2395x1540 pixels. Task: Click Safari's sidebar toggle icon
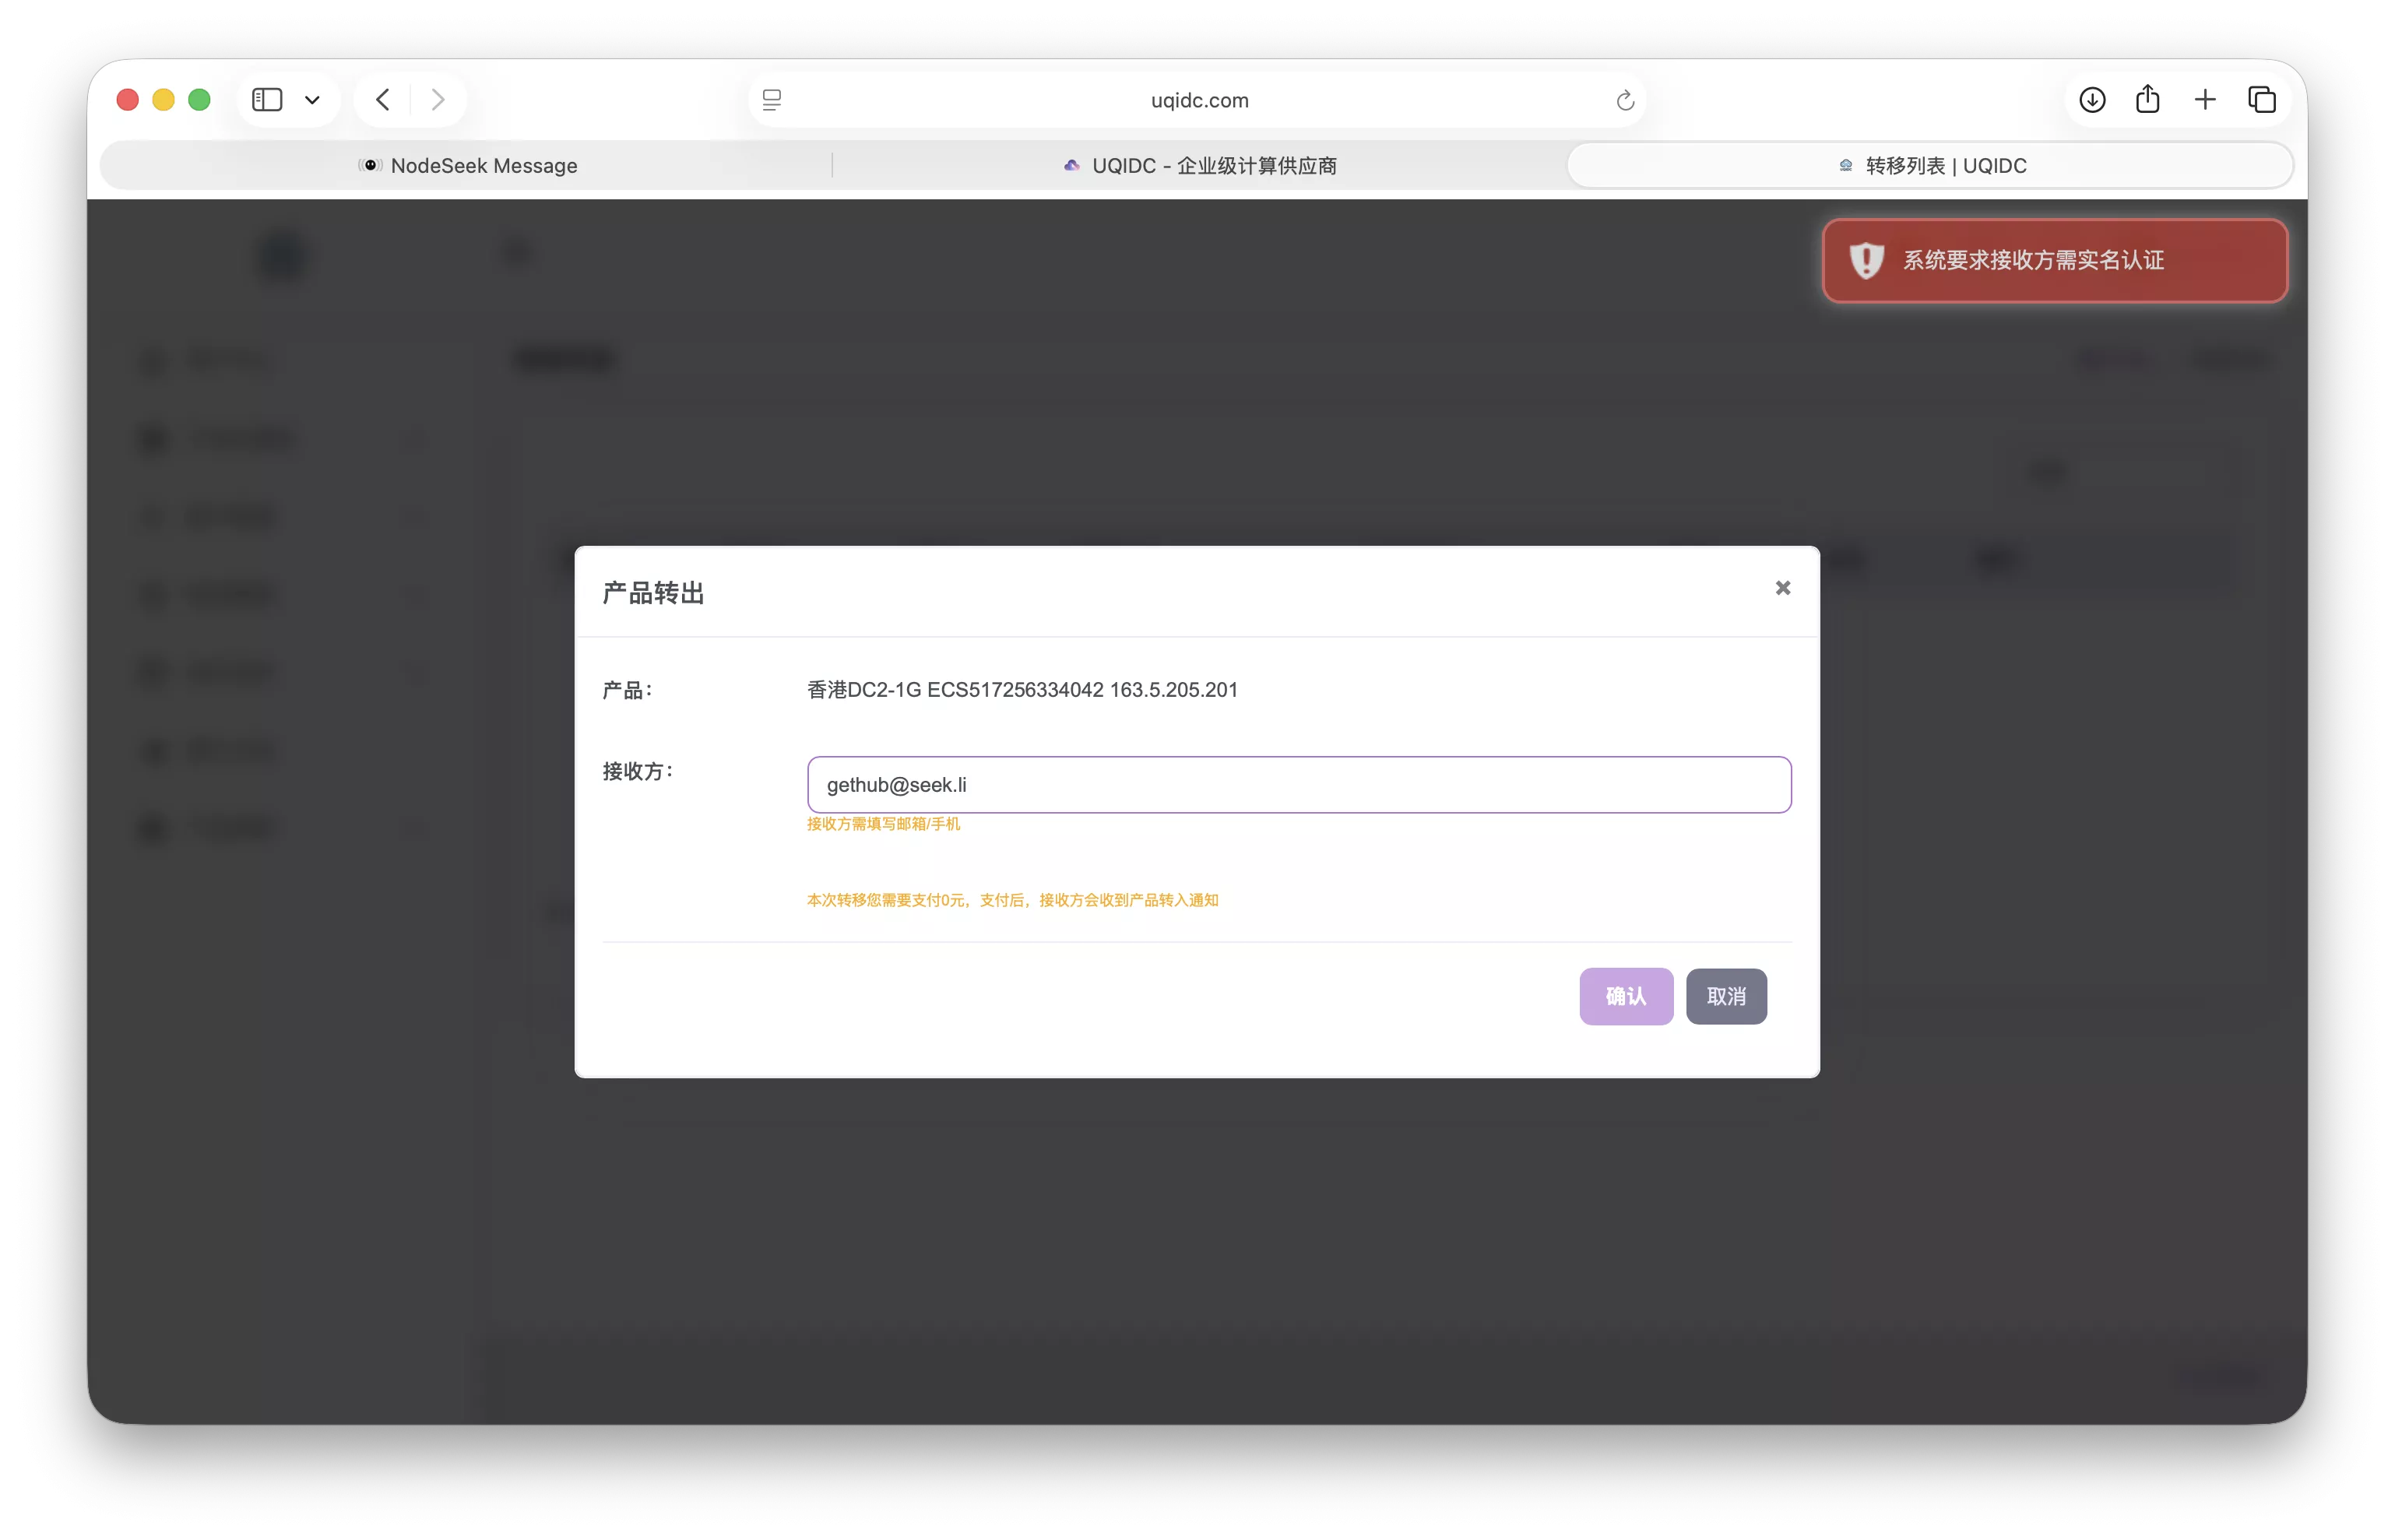pyautogui.click(x=267, y=100)
